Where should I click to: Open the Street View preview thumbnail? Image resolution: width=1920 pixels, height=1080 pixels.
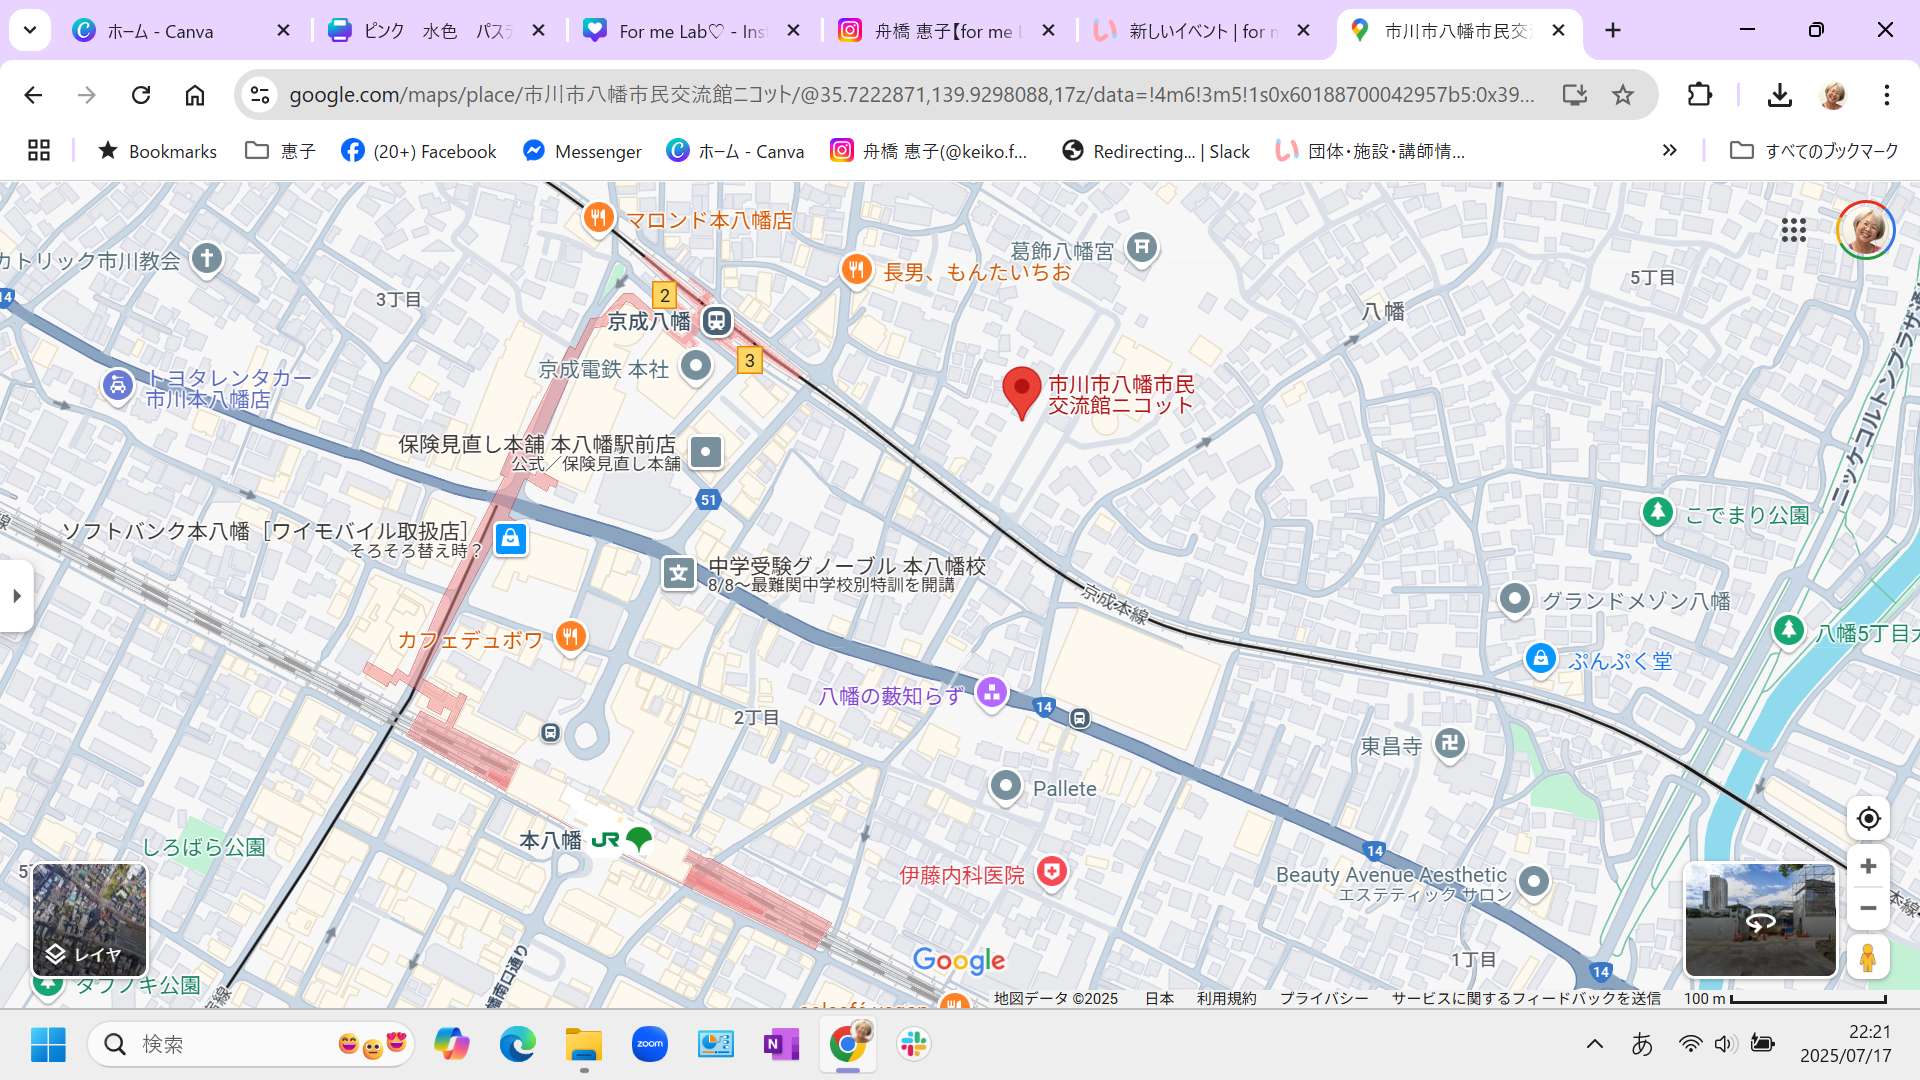tap(1760, 919)
